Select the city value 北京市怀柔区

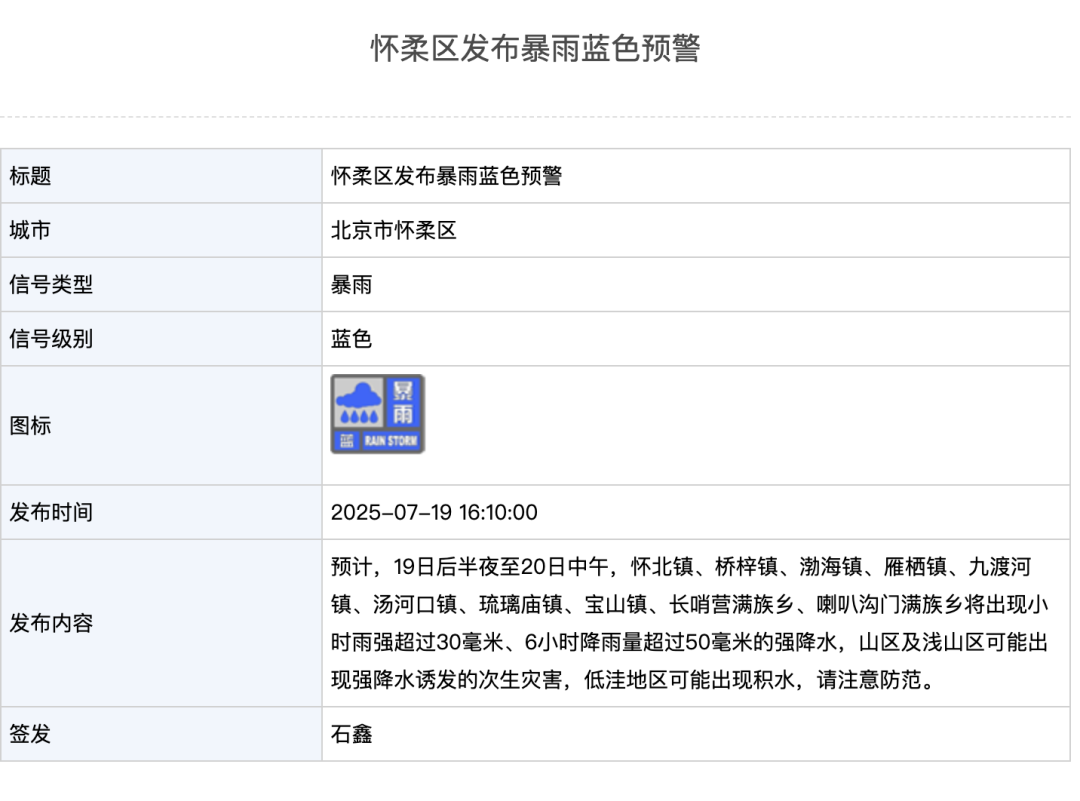click(394, 230)
